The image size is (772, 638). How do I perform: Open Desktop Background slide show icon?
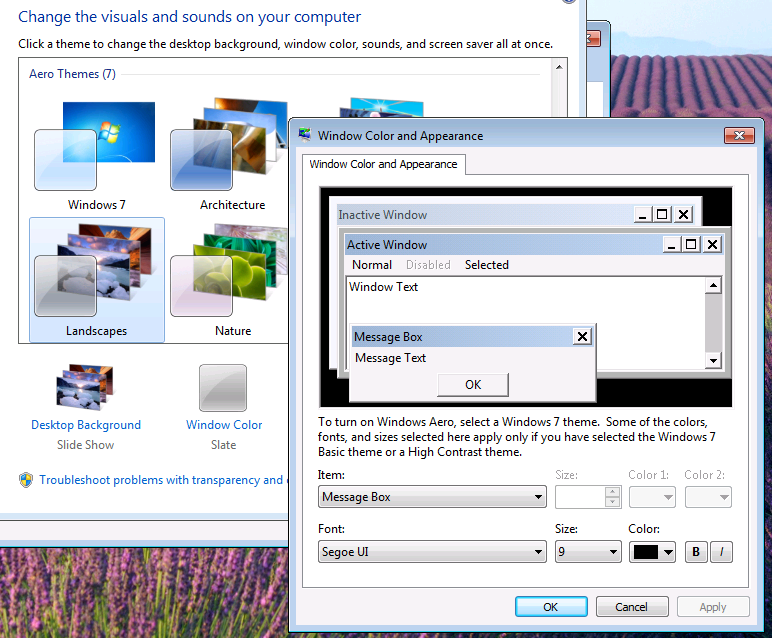[85, 387]
